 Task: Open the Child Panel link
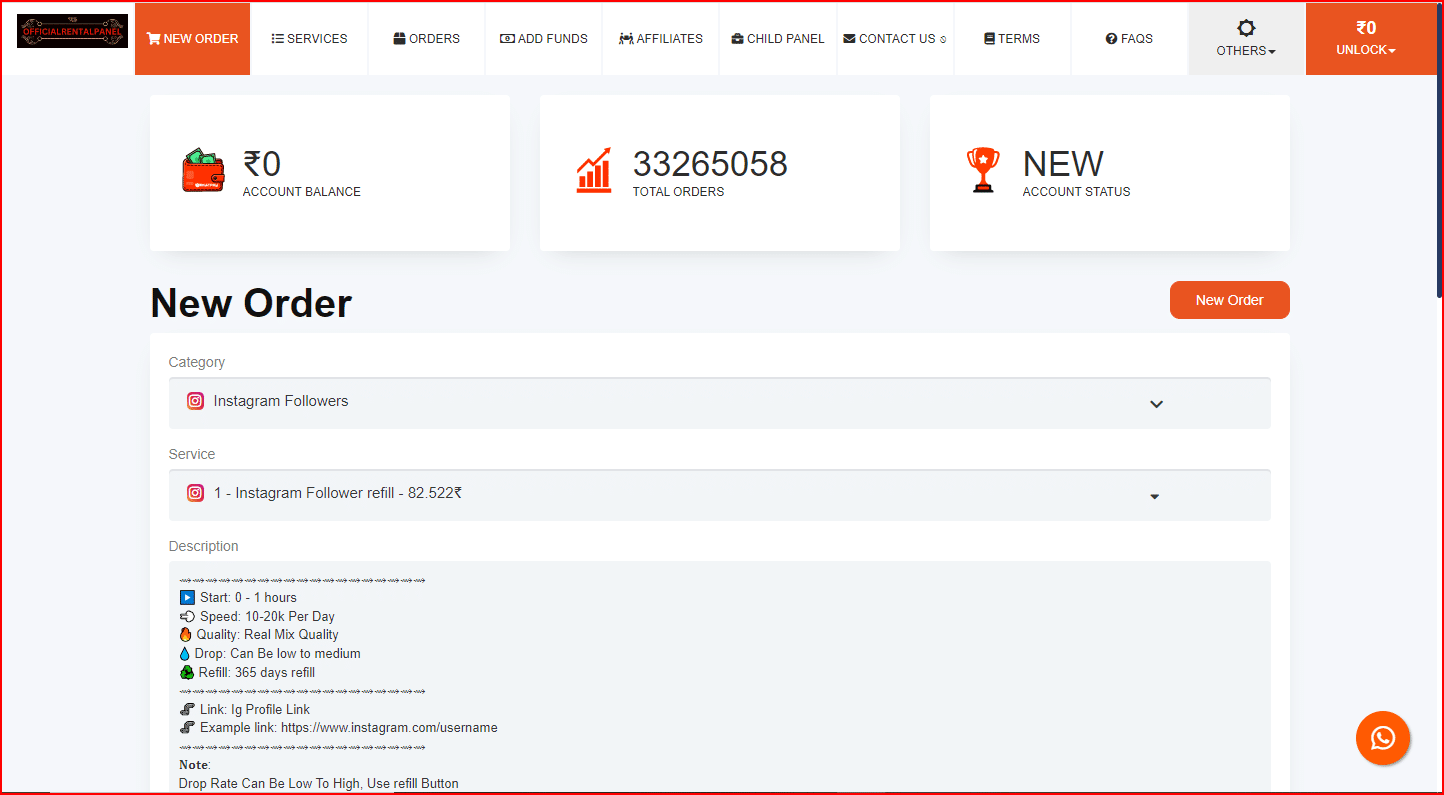point(778,39)
